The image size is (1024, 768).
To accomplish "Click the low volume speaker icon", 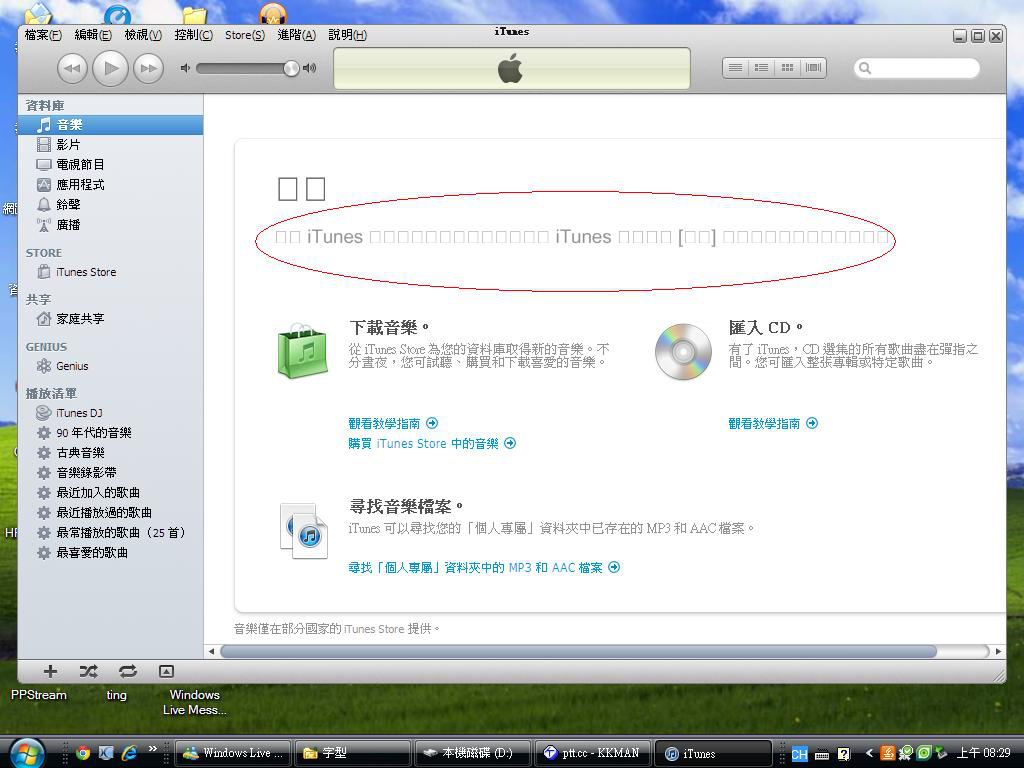I will click(185, 68).
